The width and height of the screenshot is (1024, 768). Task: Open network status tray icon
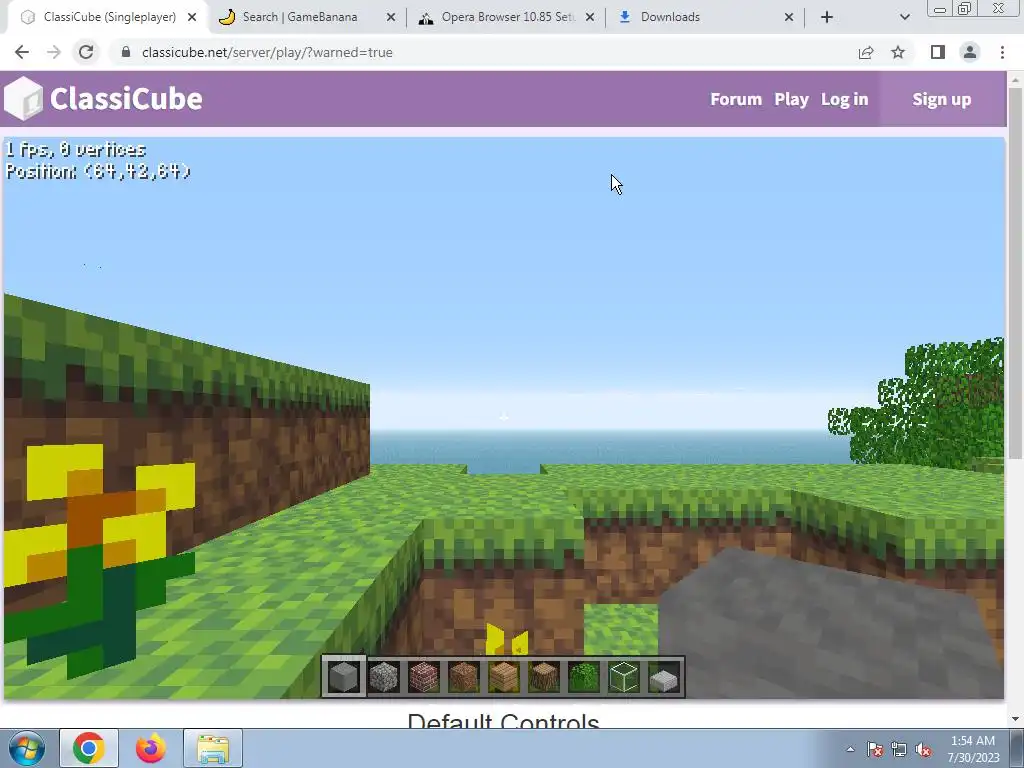(x=899, y=749)
